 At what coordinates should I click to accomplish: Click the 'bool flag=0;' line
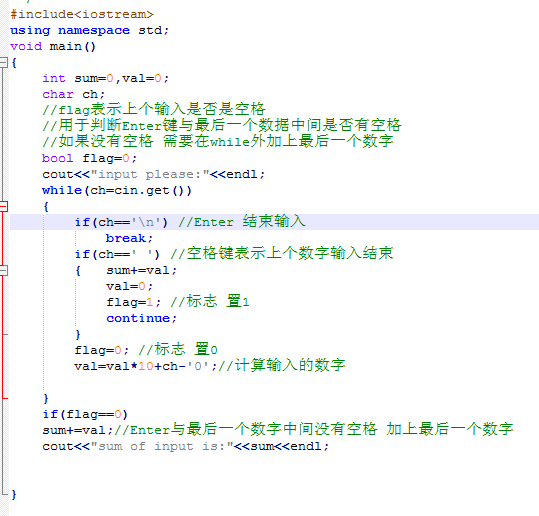(89, 158)
